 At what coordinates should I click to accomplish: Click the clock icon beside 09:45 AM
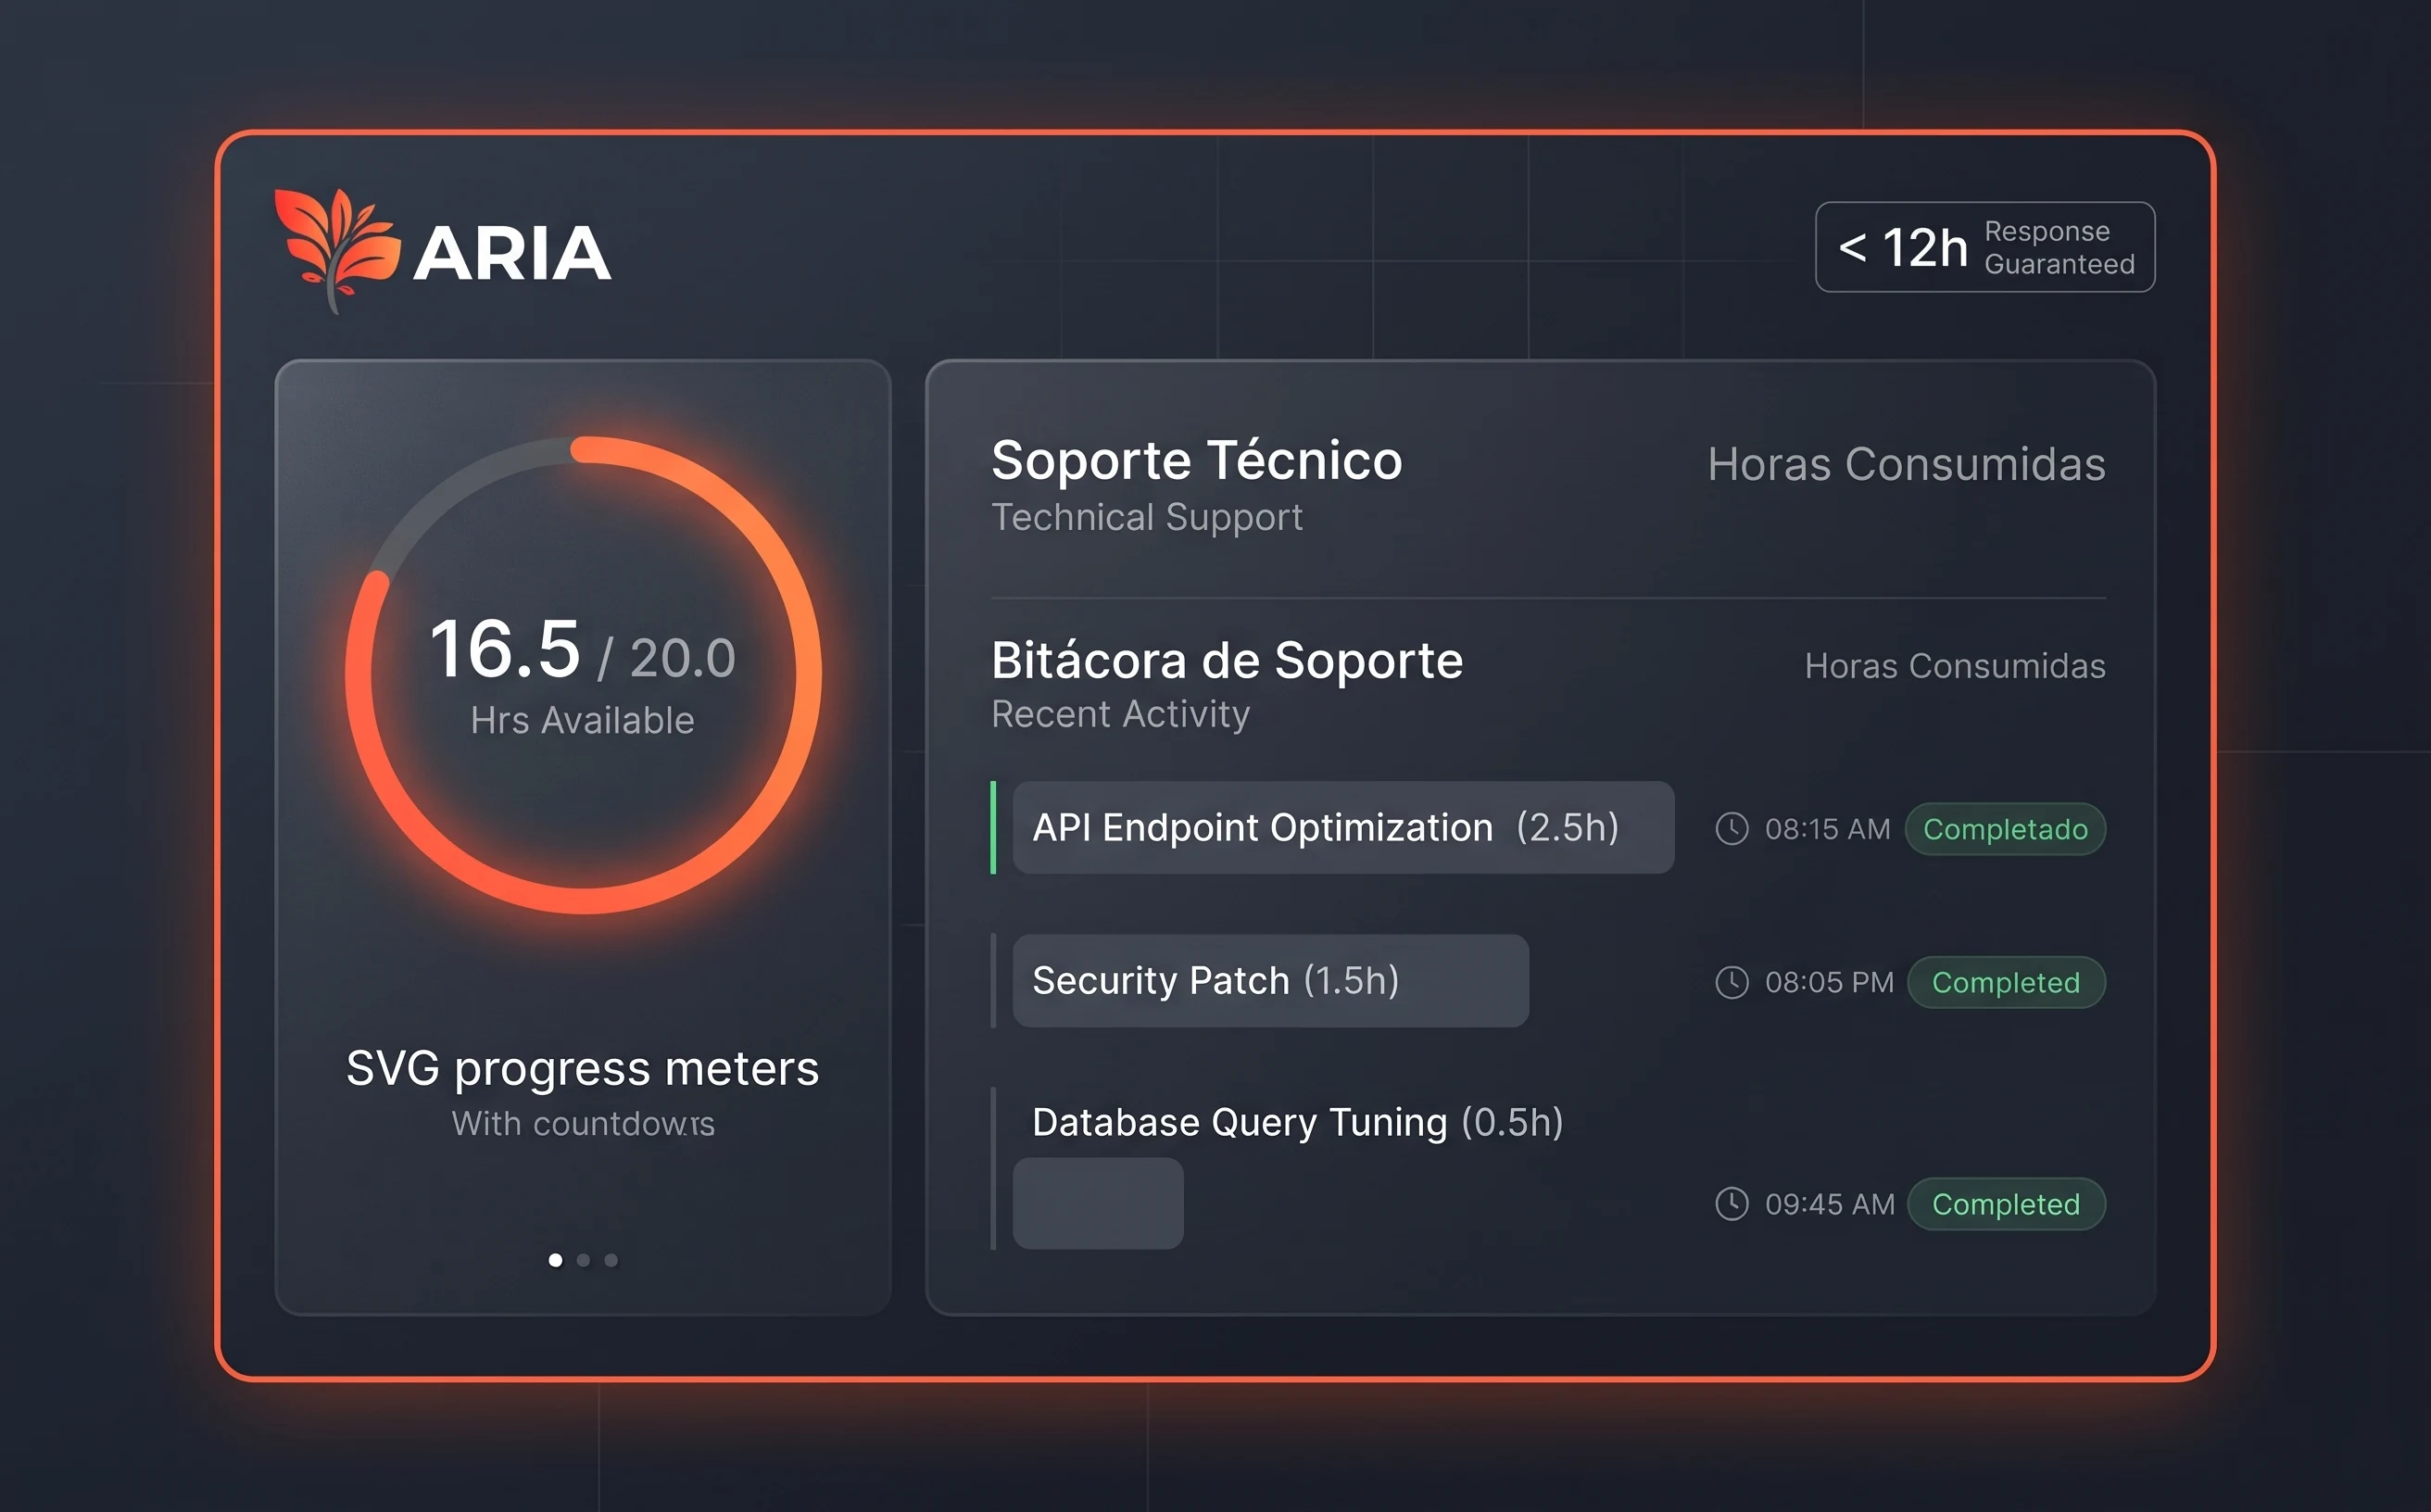1732,1204
